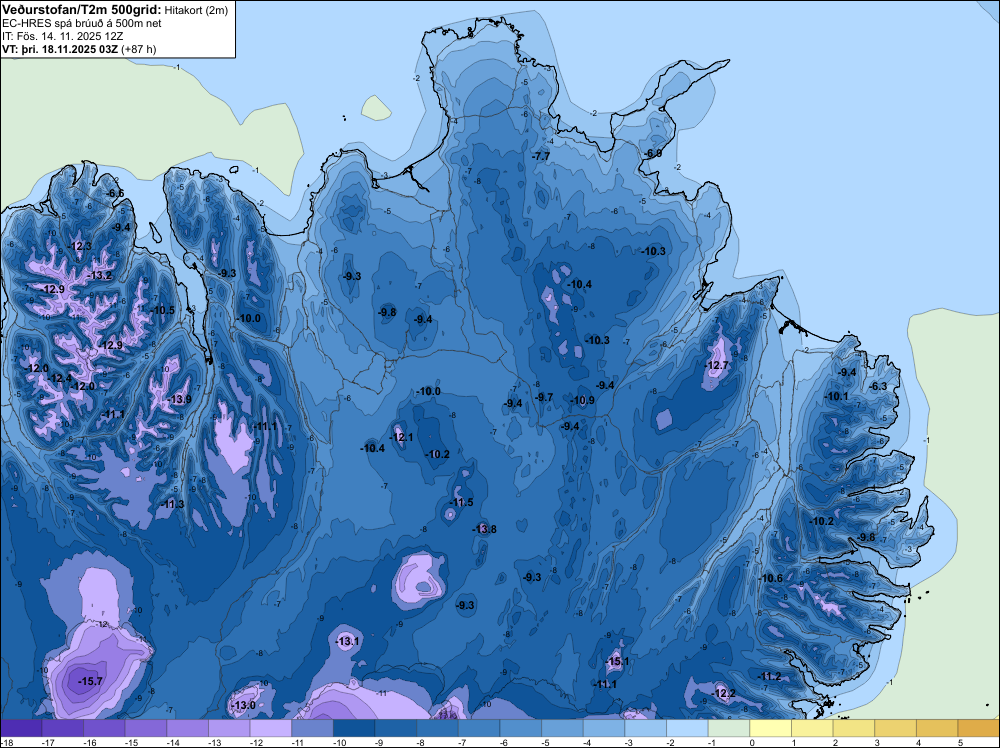Click the yellow legend swatch between 0 and 1
The image size is (1000, 748).
point(770,728)
